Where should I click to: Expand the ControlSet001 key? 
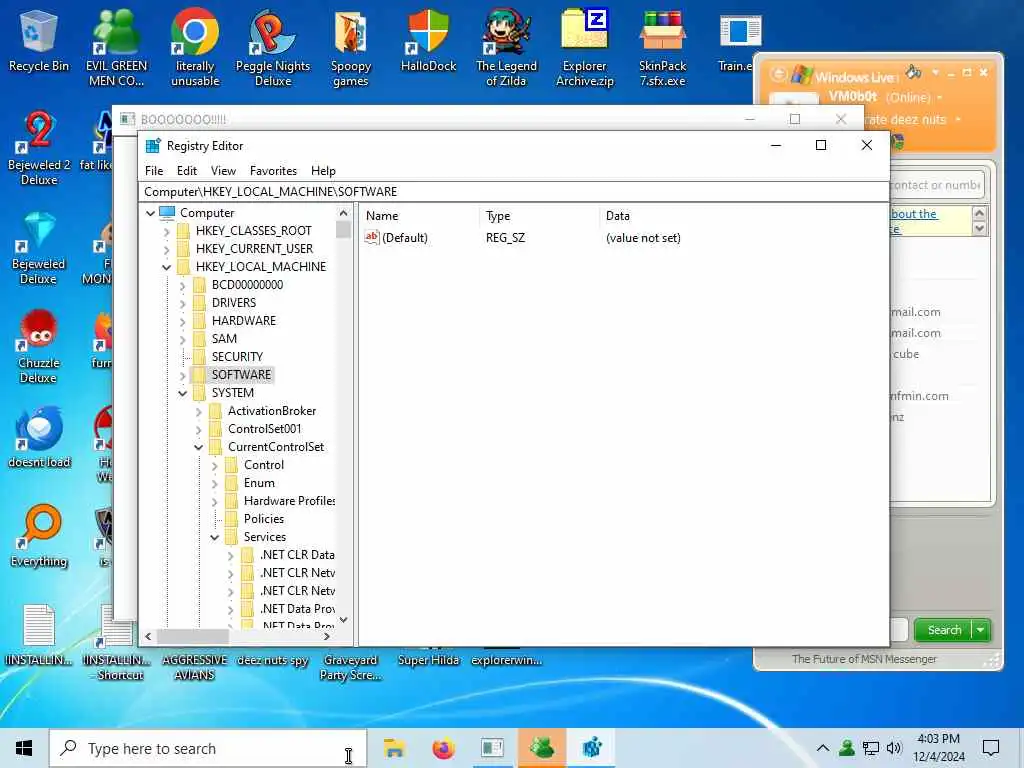199,430
